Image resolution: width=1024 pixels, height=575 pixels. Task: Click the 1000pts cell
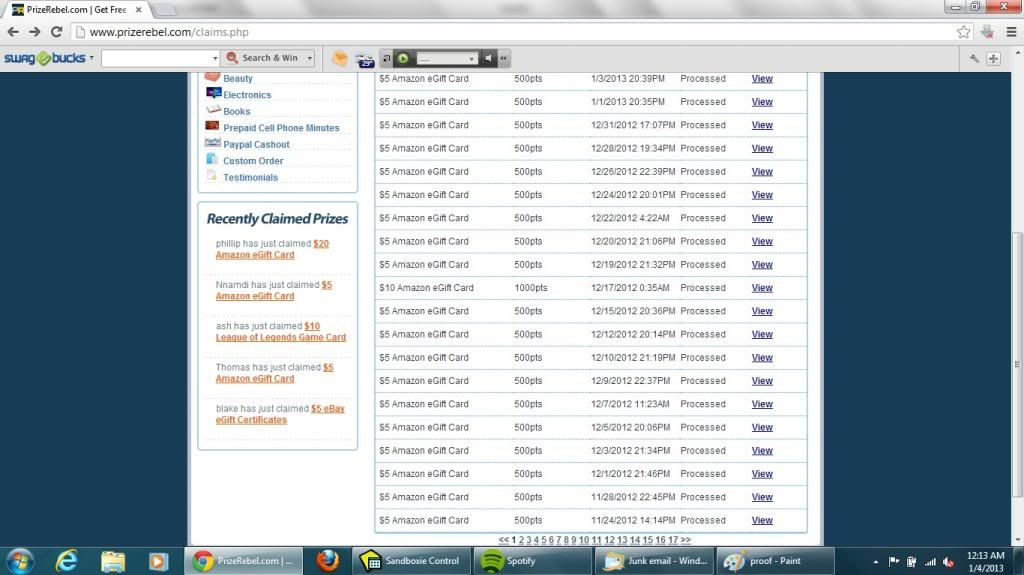tap(531, 288)
